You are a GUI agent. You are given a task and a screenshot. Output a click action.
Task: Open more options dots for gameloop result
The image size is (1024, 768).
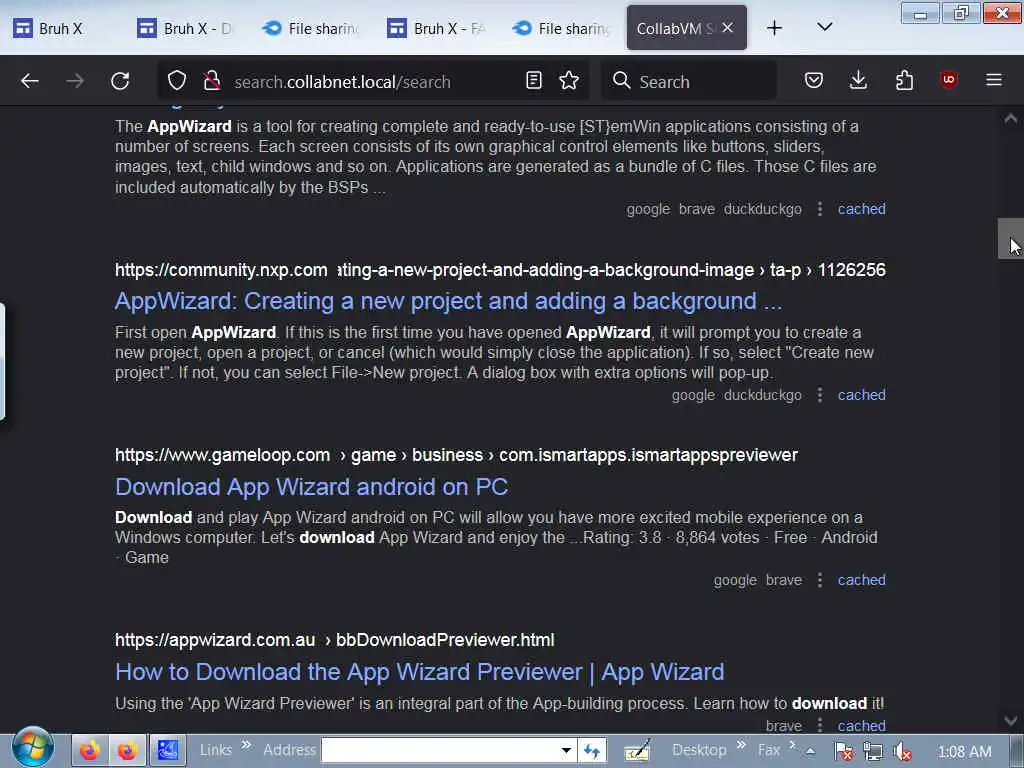[x=820, y=580]
